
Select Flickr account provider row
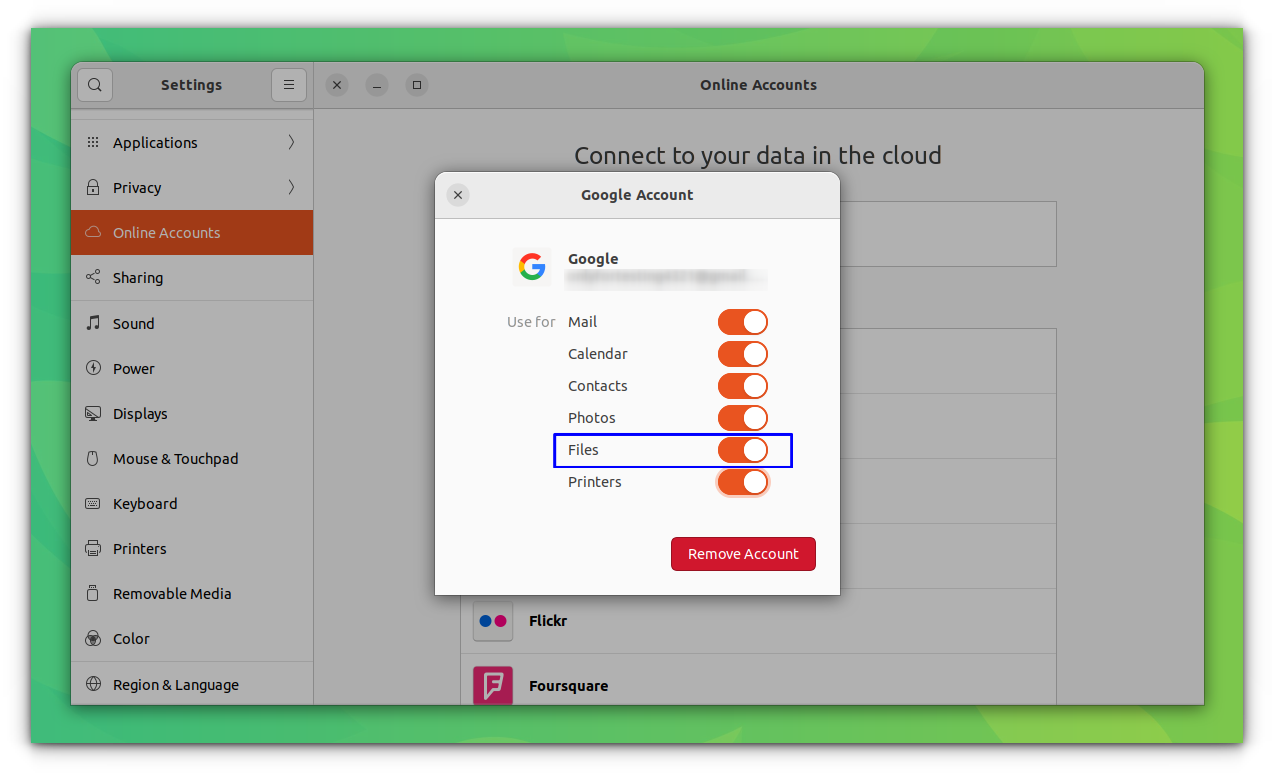(x=758, y=621)
